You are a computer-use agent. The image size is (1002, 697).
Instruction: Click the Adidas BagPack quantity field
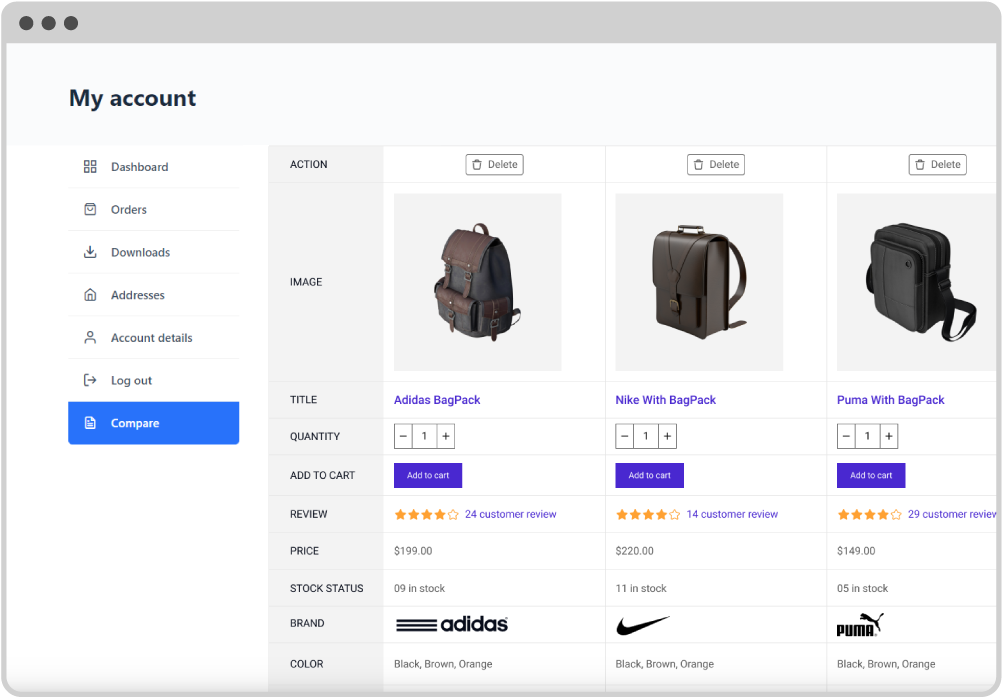pos(424,436)
